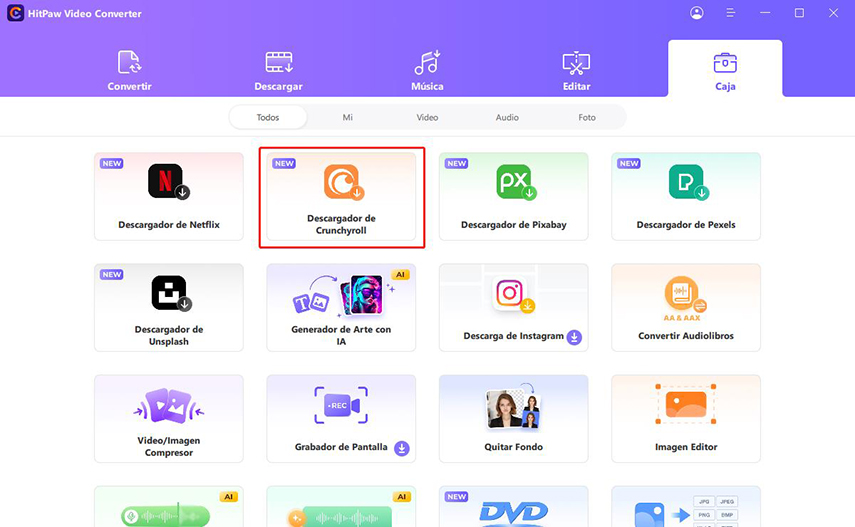Click download arrow beside Grabador de Pantalla
Viewport: 855px width, 527px height.
pos(401,448)
